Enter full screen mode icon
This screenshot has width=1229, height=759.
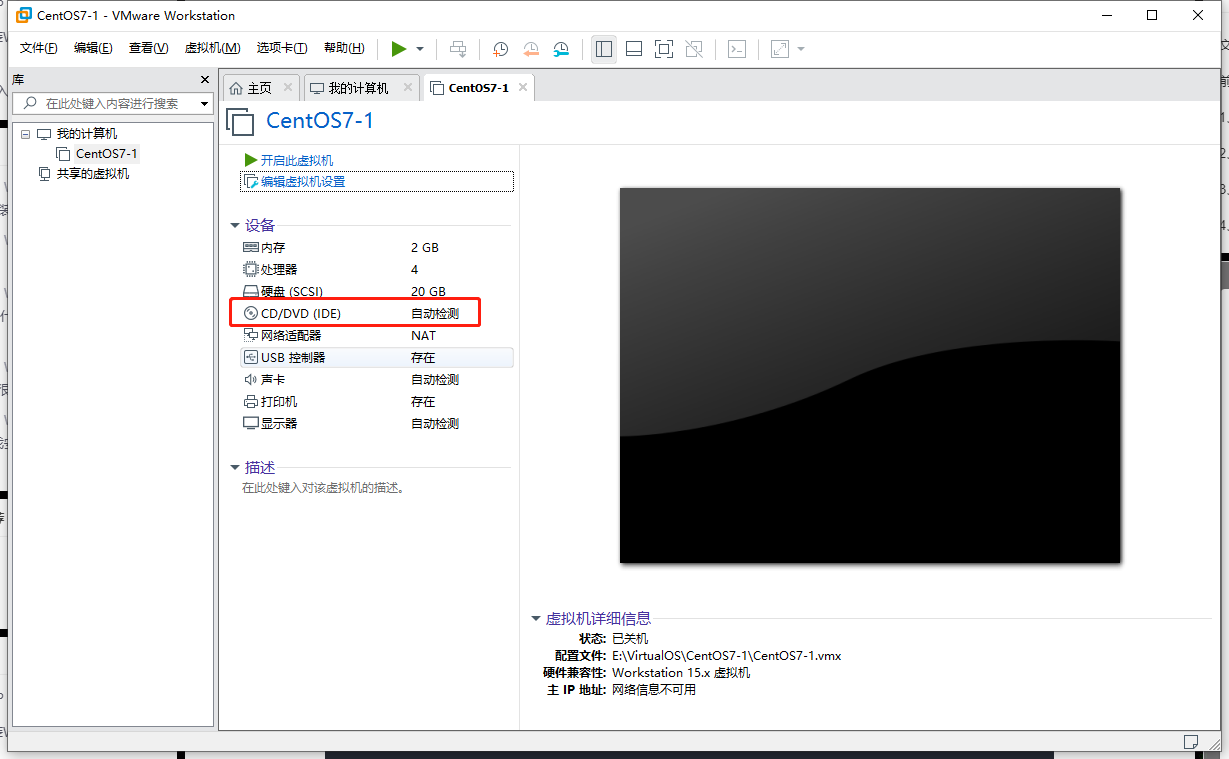[x=664, y=48]
